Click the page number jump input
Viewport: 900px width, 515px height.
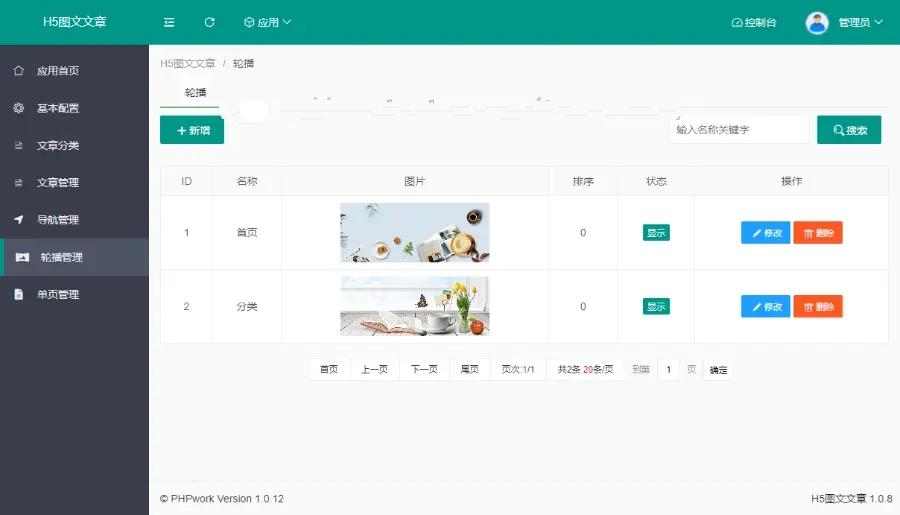point(669,369)
